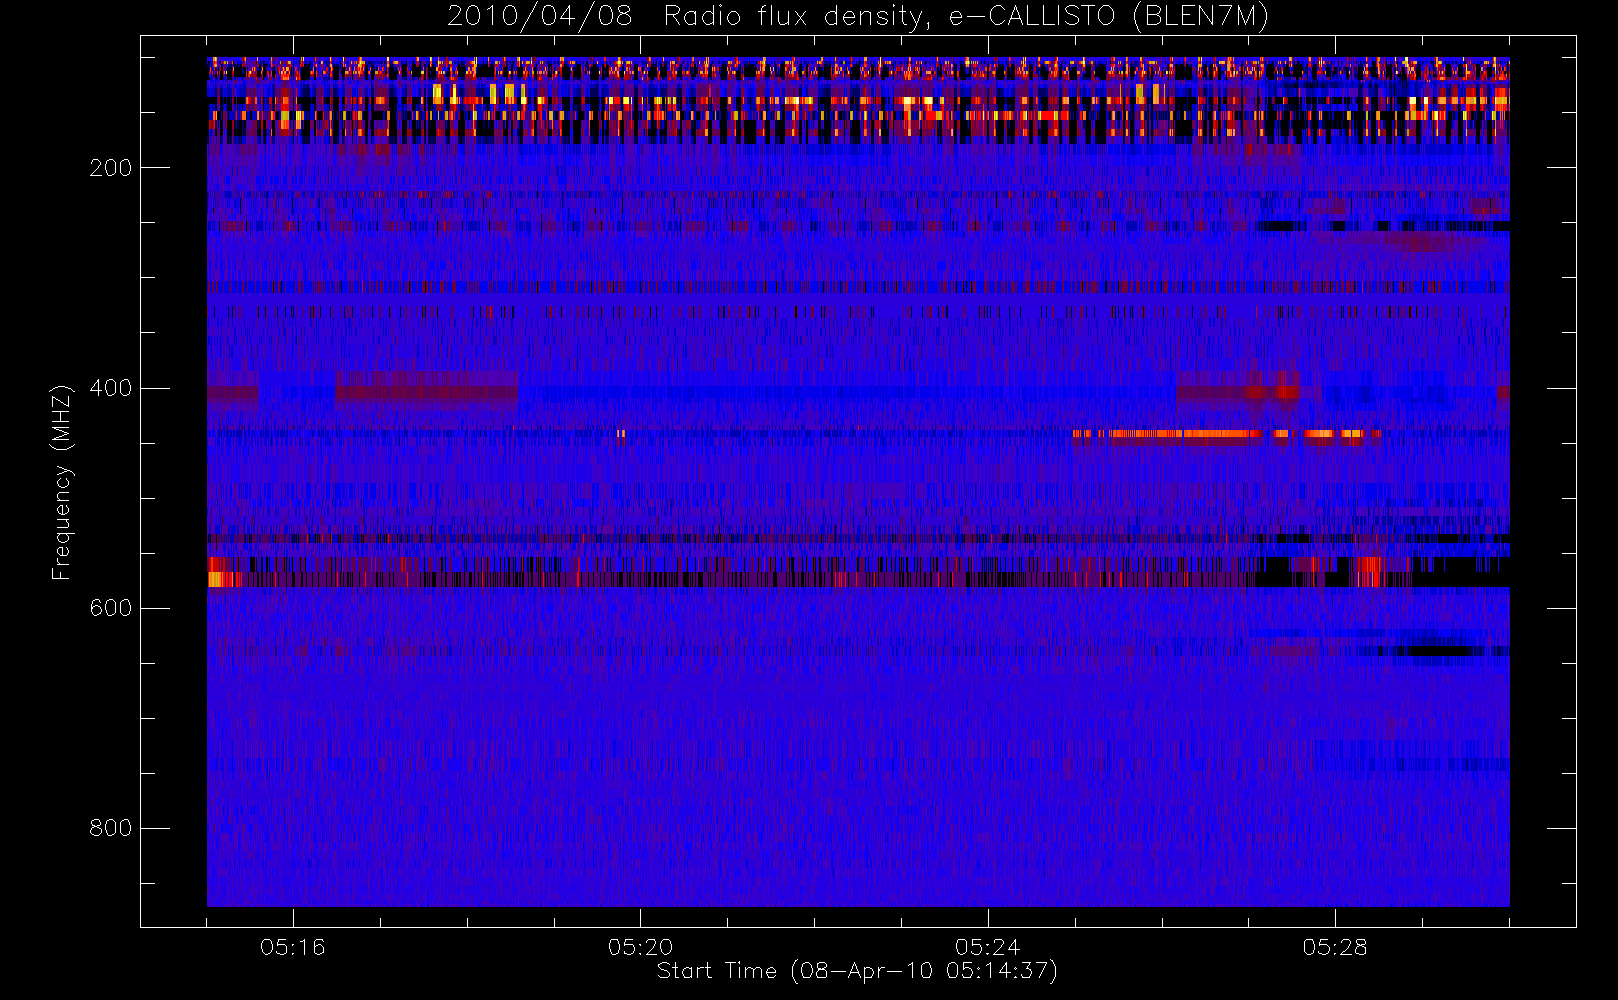The height and width of the screenshot is (1000, 1618).
Task: Click the plot title "2010/04/08 Radio flux density, e-CALLISTO (BLEN7M)"
Action: [858, 17]
